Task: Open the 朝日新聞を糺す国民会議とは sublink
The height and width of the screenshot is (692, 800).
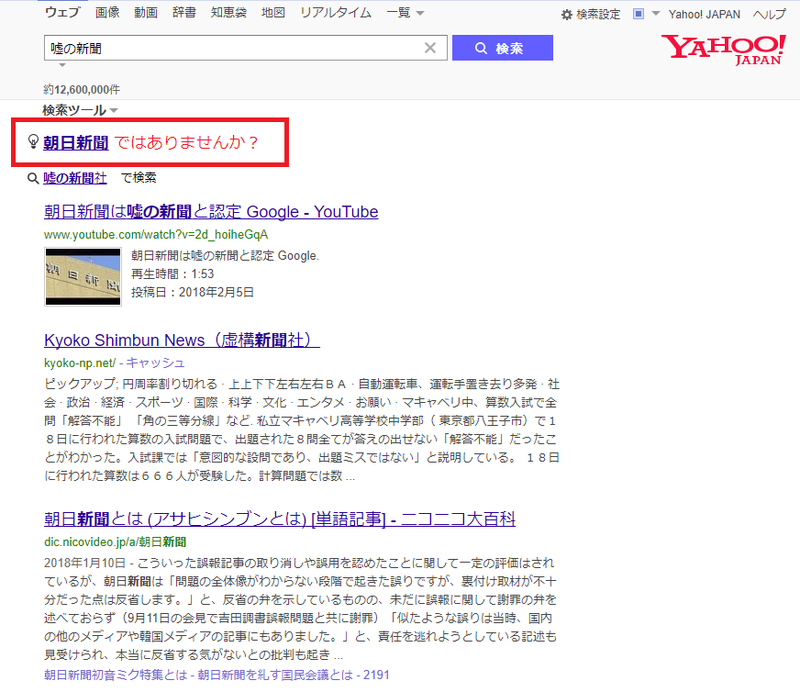Action: [275, 675]
